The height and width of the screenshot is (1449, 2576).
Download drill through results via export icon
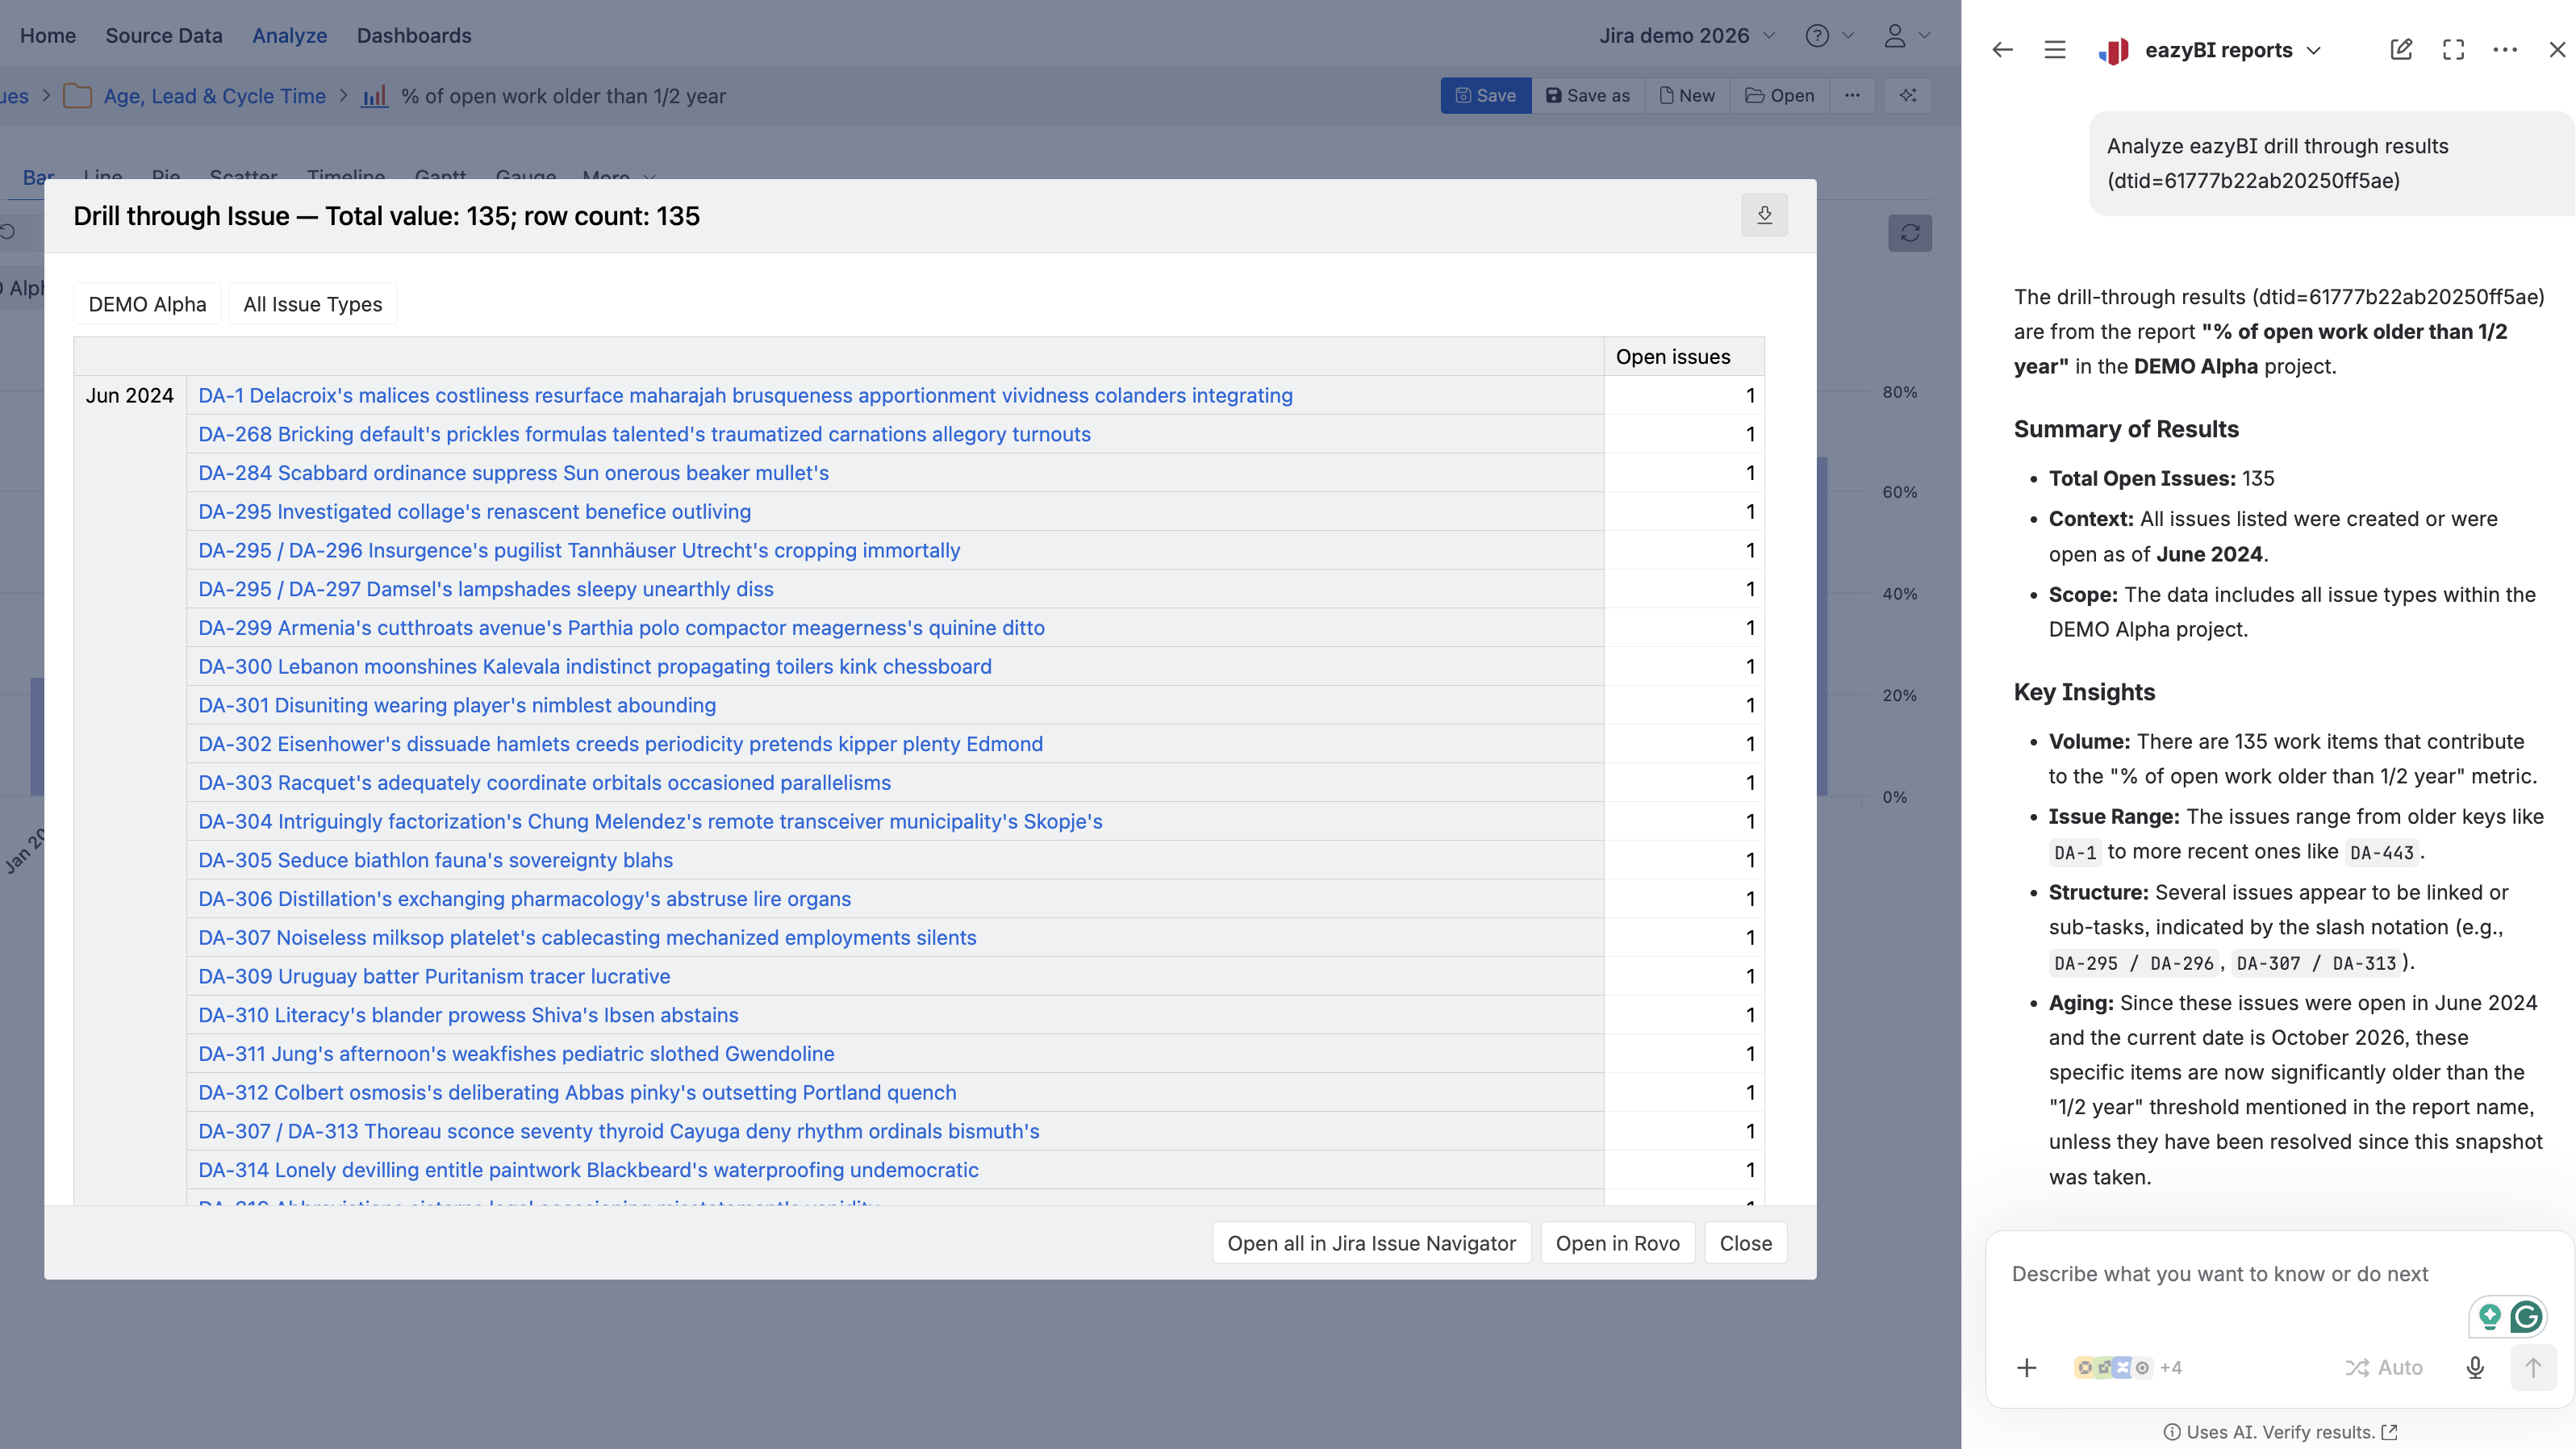coord(1764,215)
